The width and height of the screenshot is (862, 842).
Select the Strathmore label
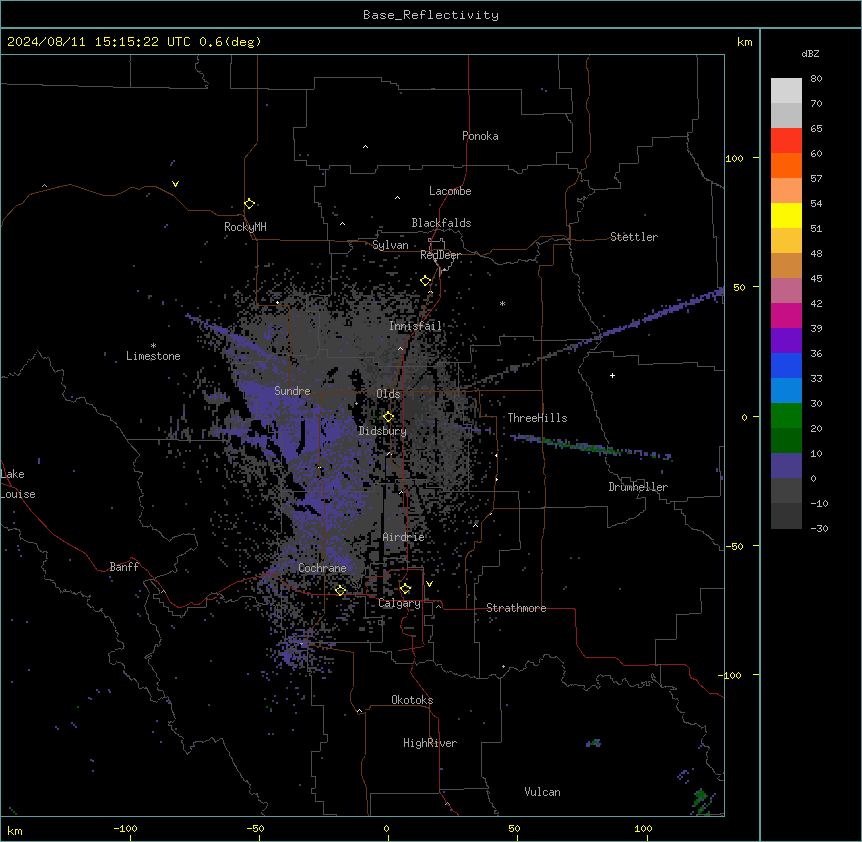click(516, 608)
